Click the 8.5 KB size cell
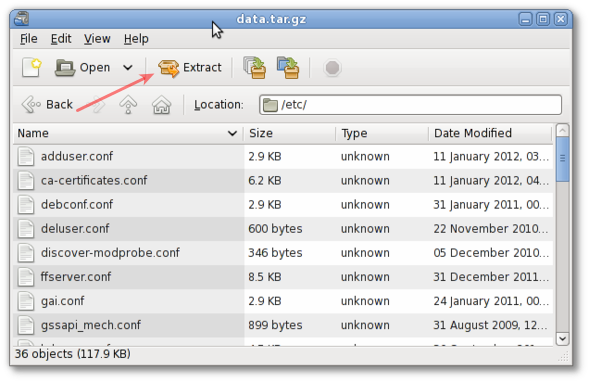This screenshot has height=382, width=589. [x=264, y=276]
